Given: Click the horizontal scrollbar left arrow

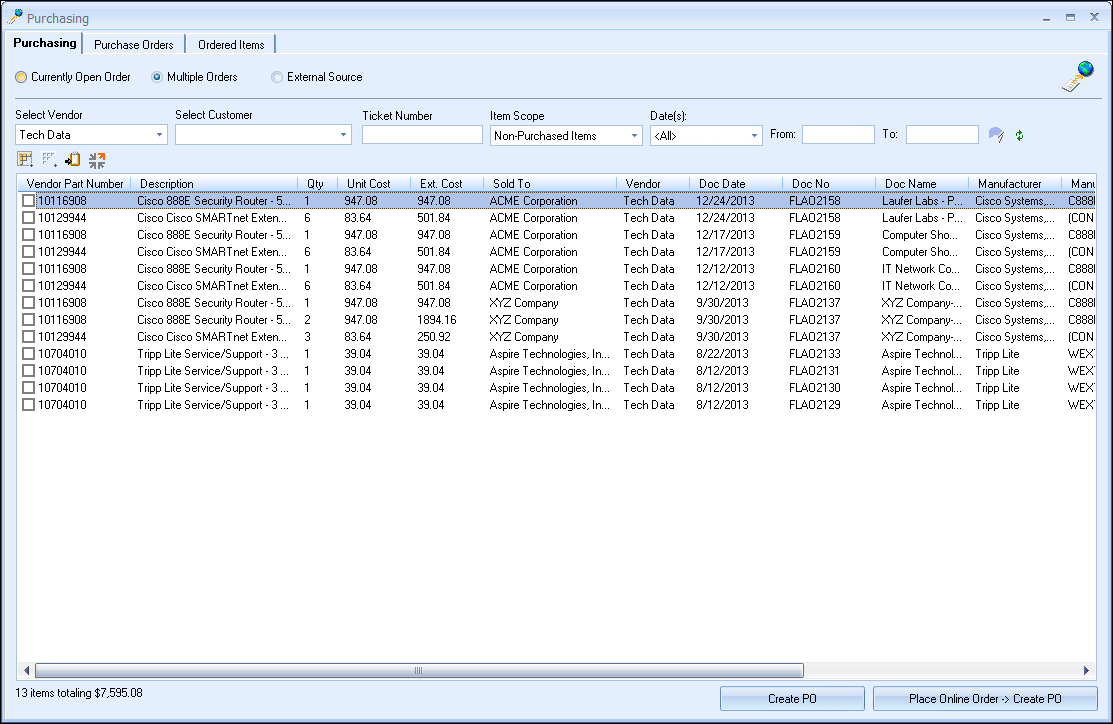Looking at the screenshot, I should (27, 670).
